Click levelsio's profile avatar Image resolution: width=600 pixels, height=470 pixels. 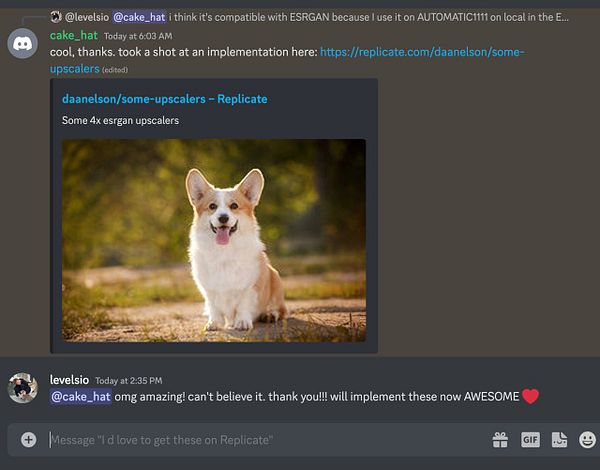click(x=23, y=388)
